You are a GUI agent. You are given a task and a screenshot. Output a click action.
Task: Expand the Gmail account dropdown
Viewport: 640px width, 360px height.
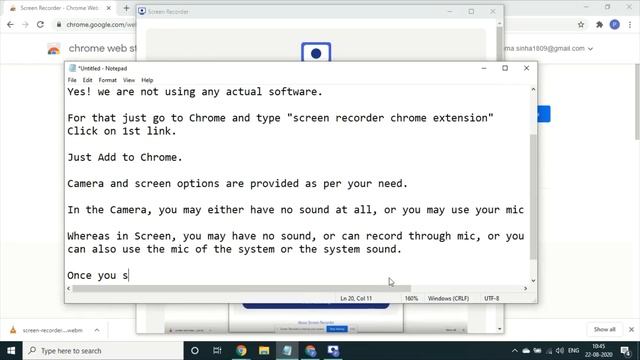click(x=590, y=49)
